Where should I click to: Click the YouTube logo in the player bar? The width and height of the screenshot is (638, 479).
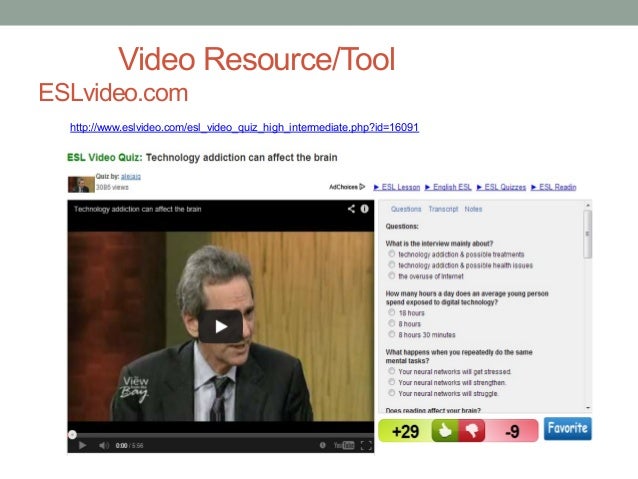pos(344,445)
